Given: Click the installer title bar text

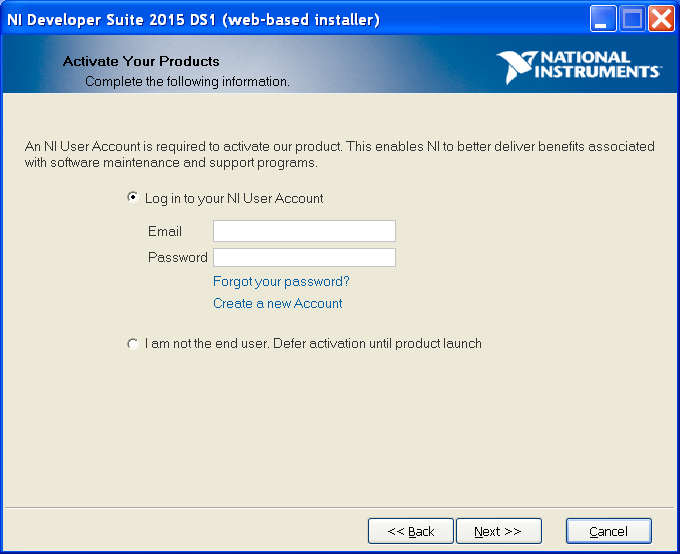Looking at the screenshot, I should tap(193, 19).
